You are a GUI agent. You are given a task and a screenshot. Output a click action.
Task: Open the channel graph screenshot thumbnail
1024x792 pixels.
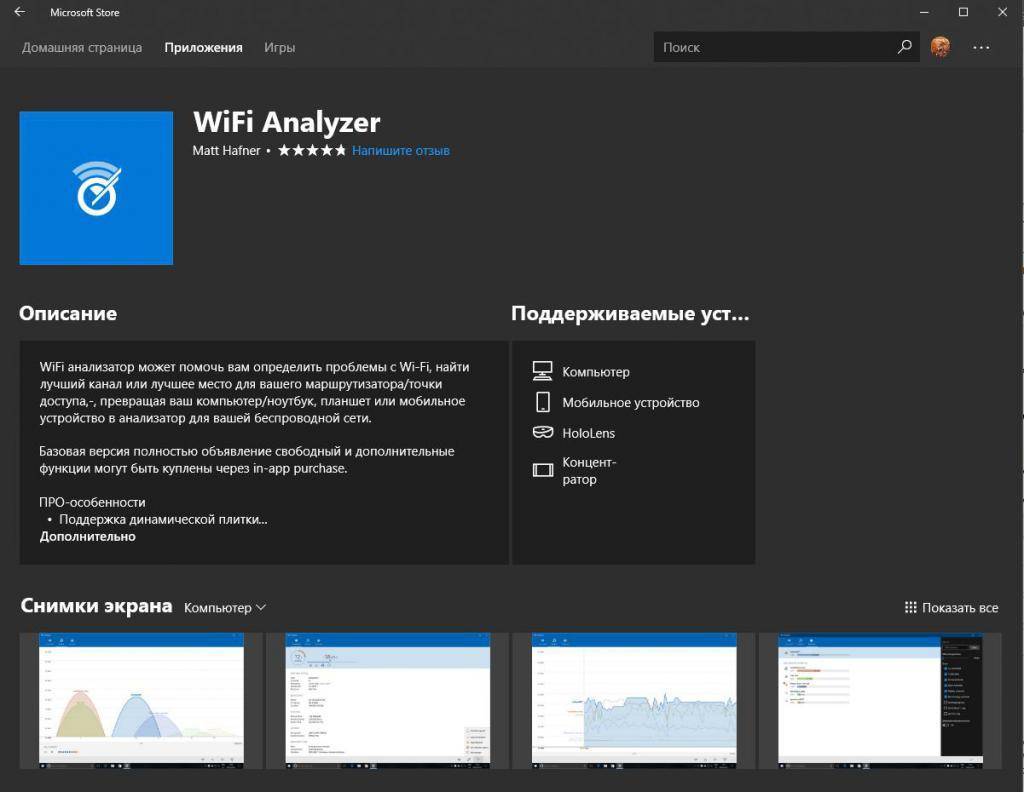pos(141,700)
